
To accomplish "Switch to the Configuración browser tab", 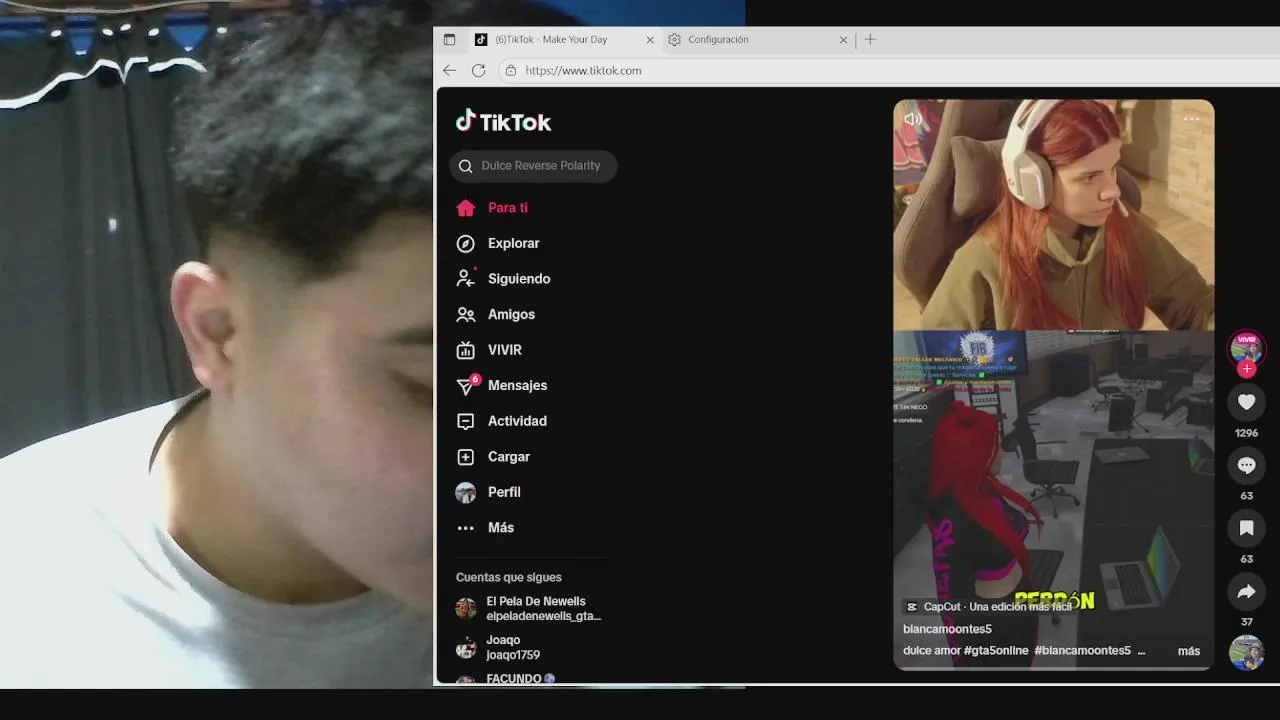I will pos(757,40).
